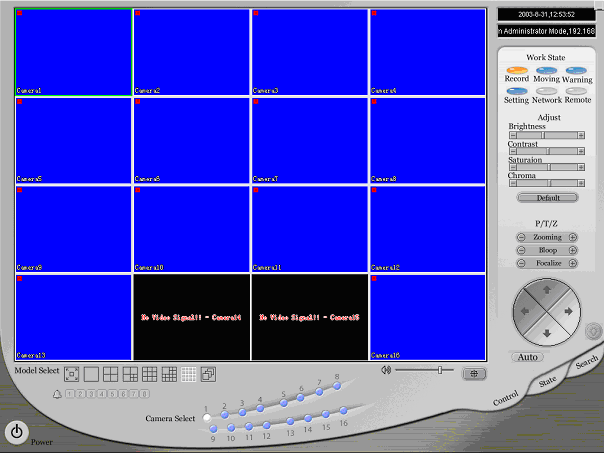Increase Chroma using right plus button

point(581,183)
